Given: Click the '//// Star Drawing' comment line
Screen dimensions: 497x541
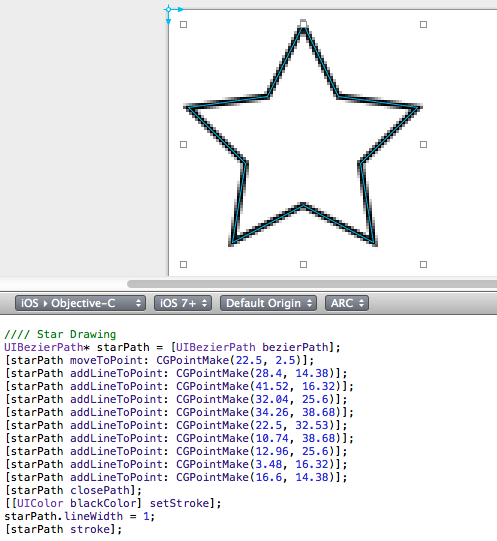Looking at the screenshot, I should pyautogui.click(x=60, y=334).
